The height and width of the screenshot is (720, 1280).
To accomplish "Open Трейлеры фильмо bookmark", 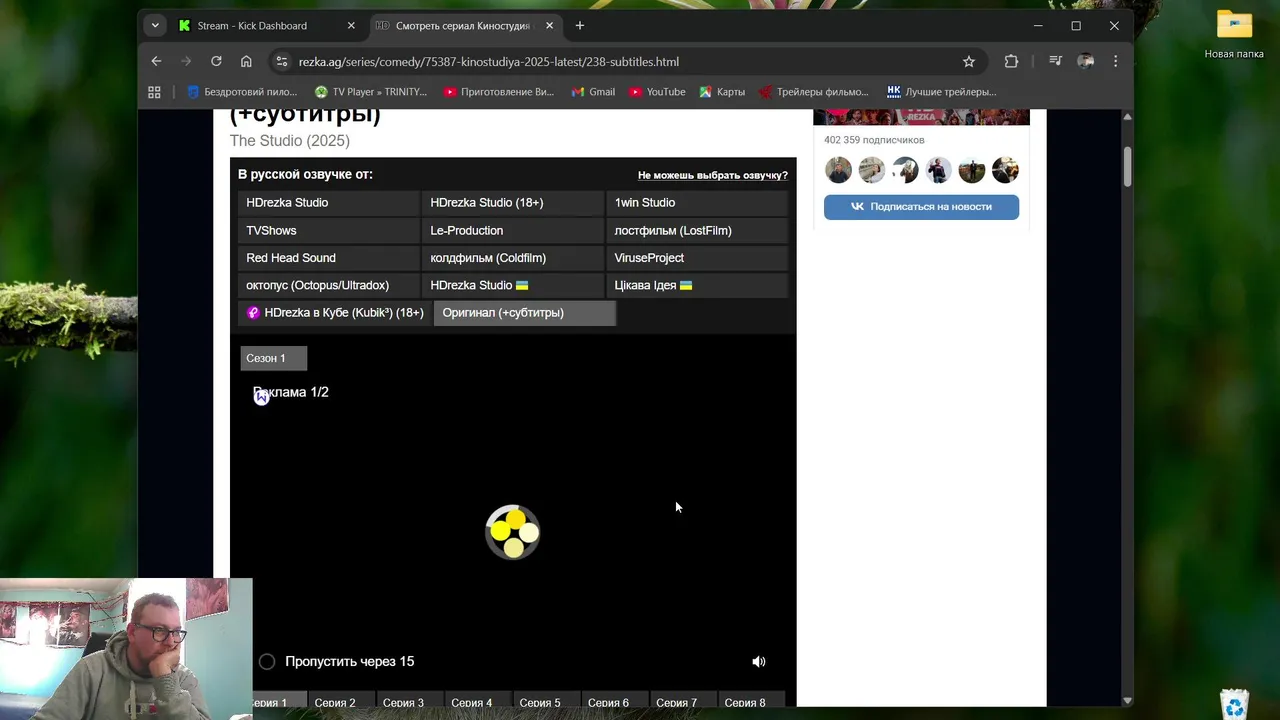I will (x=814, y=92).
